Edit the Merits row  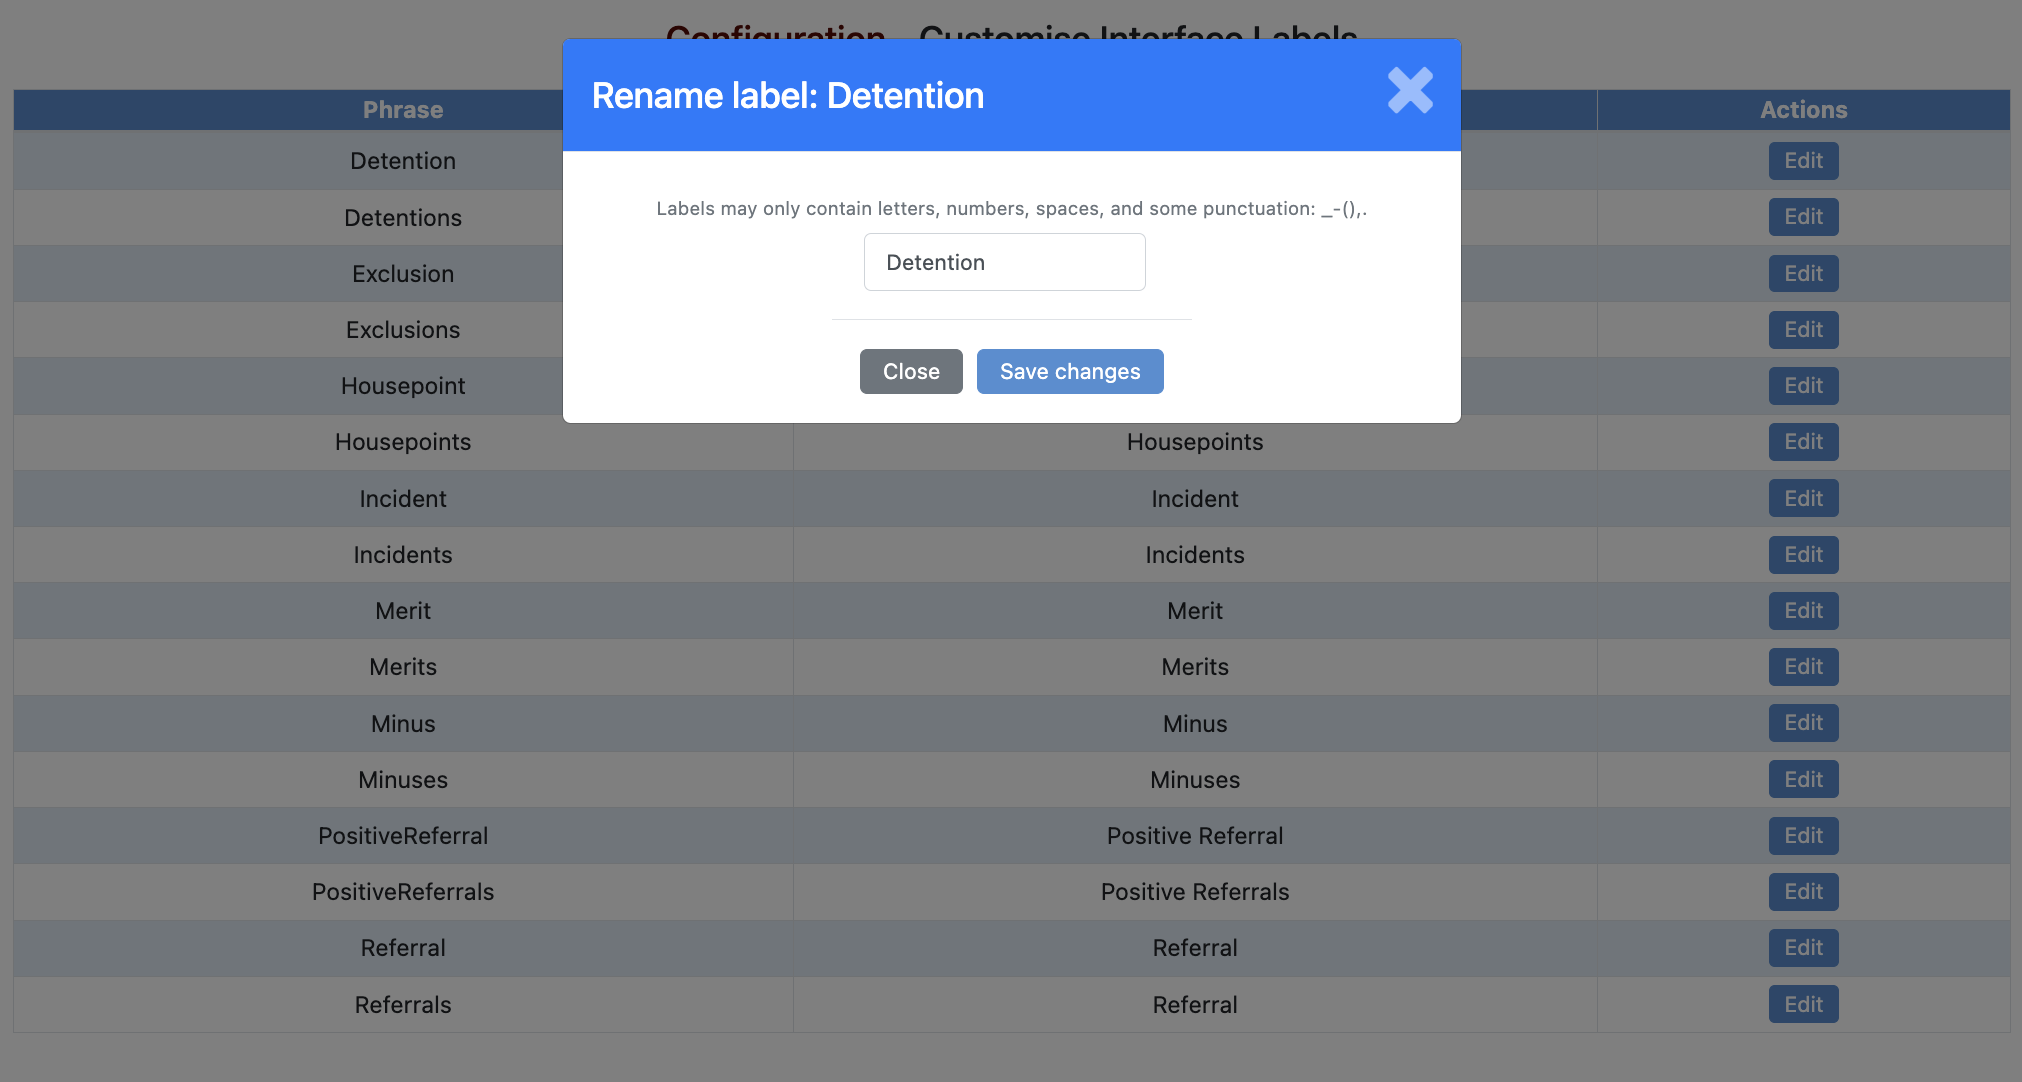pyautogui.click(x=1803, y=667)
